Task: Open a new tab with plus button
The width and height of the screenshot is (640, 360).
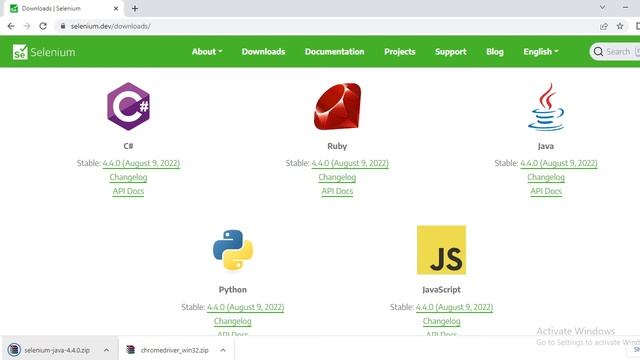Action: click(x=135, y=8)
